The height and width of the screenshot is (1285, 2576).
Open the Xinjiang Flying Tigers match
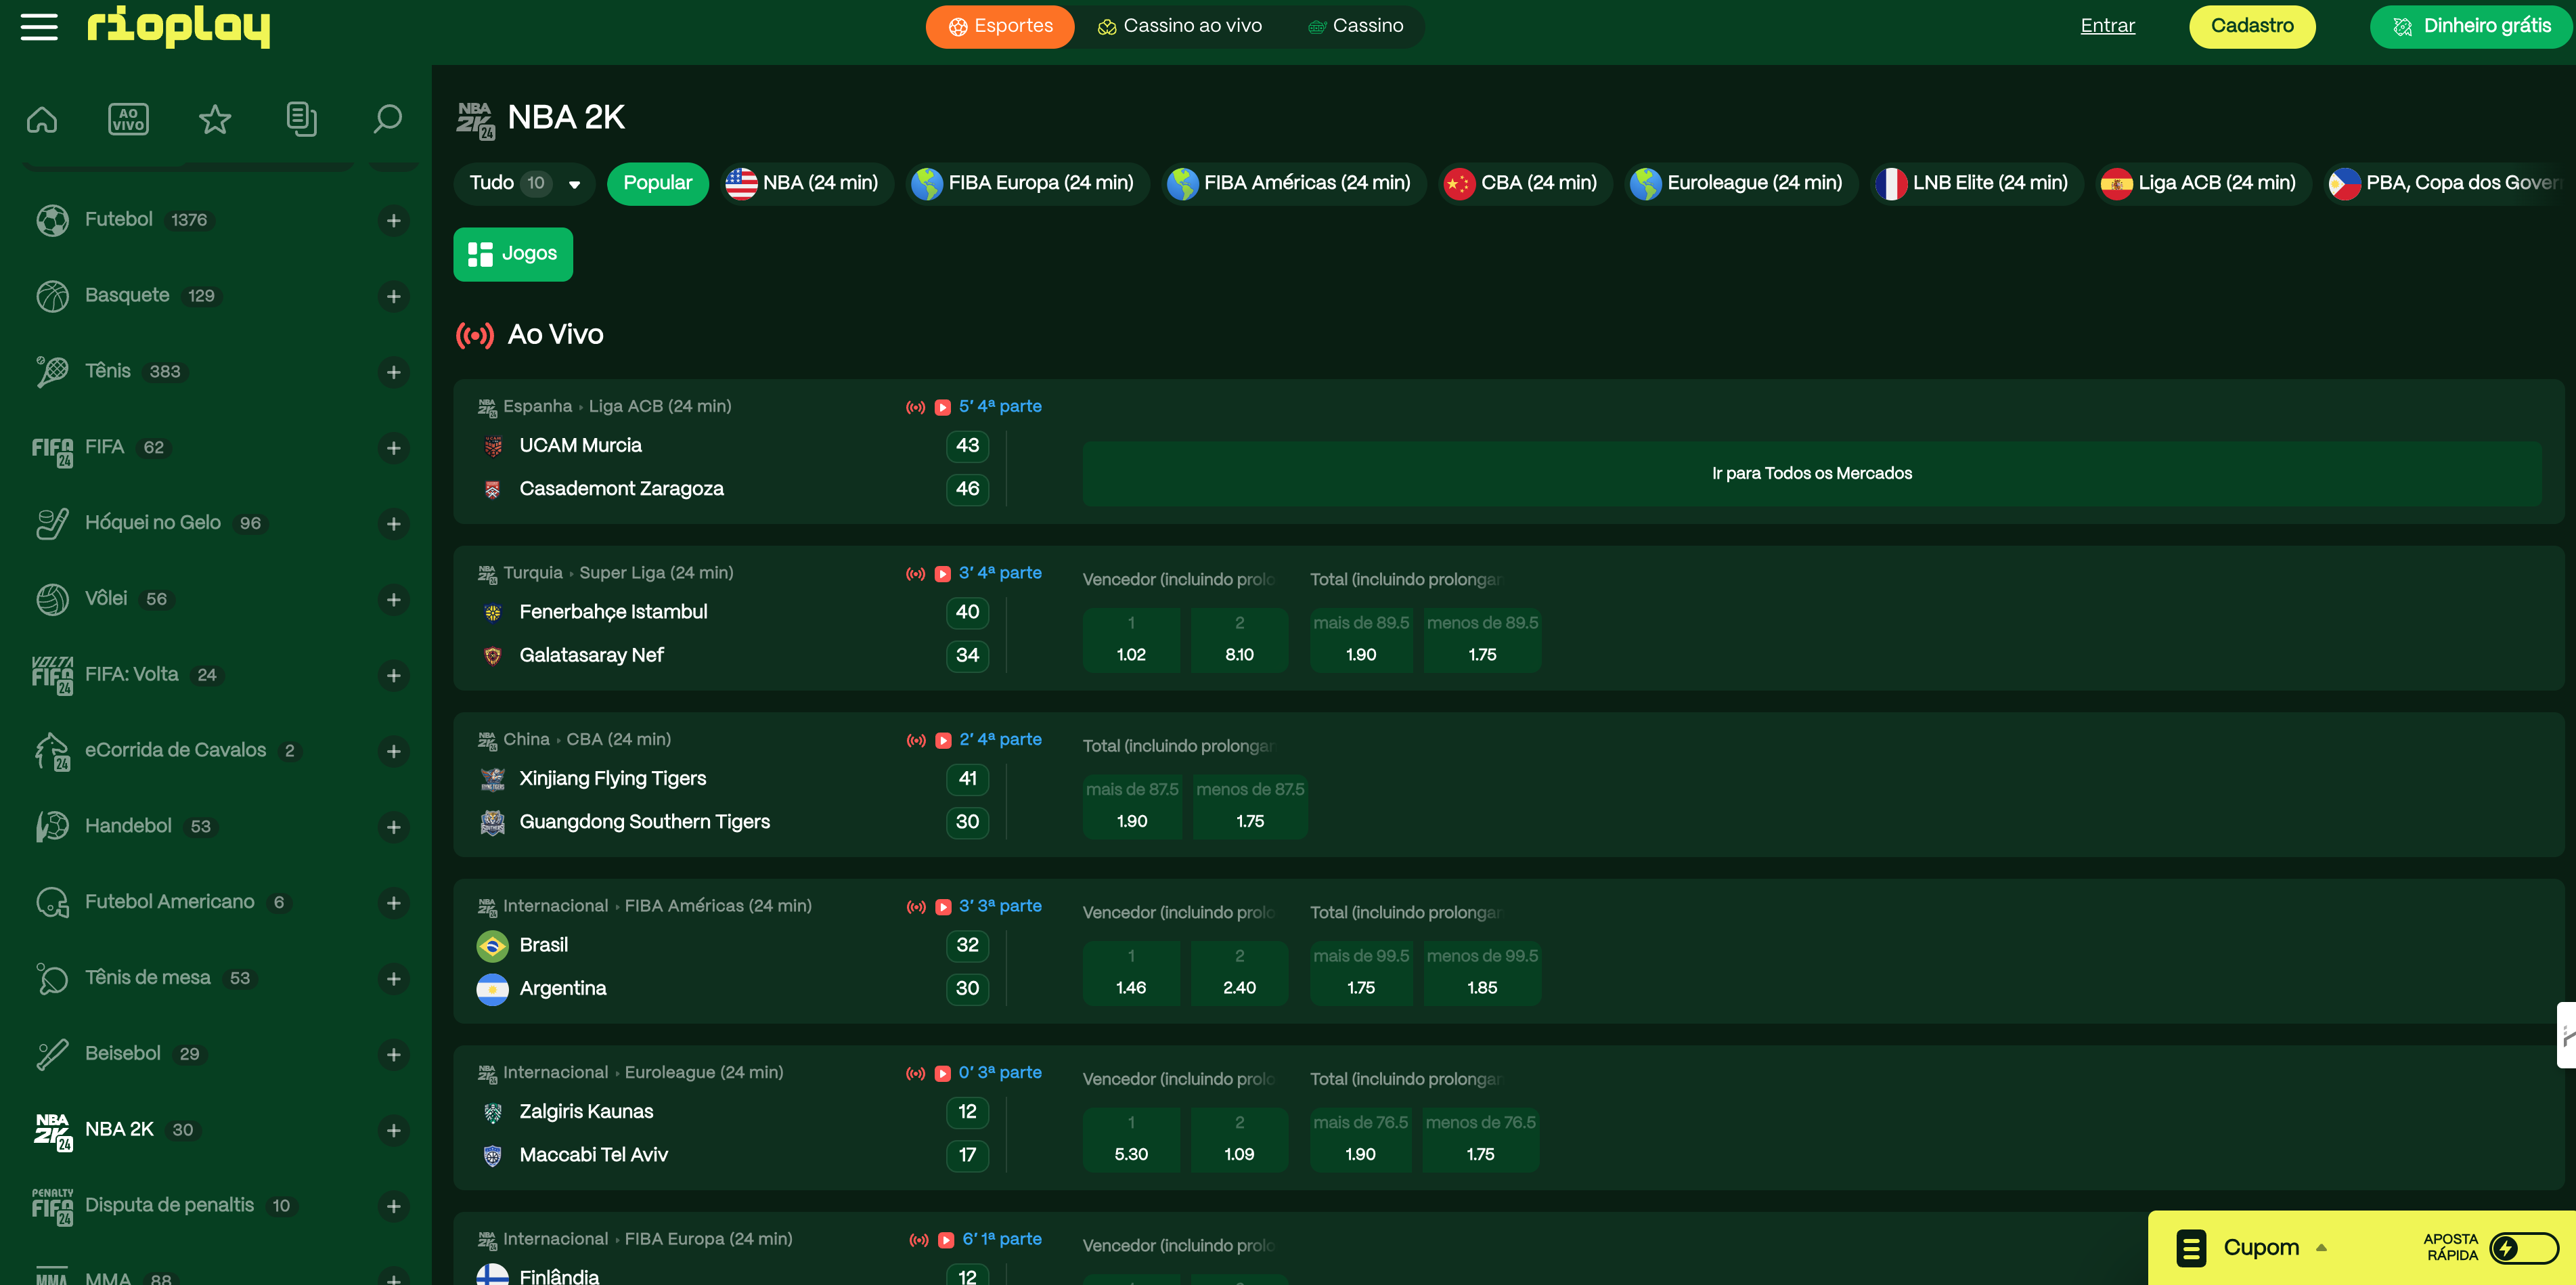tap(613, 779)
